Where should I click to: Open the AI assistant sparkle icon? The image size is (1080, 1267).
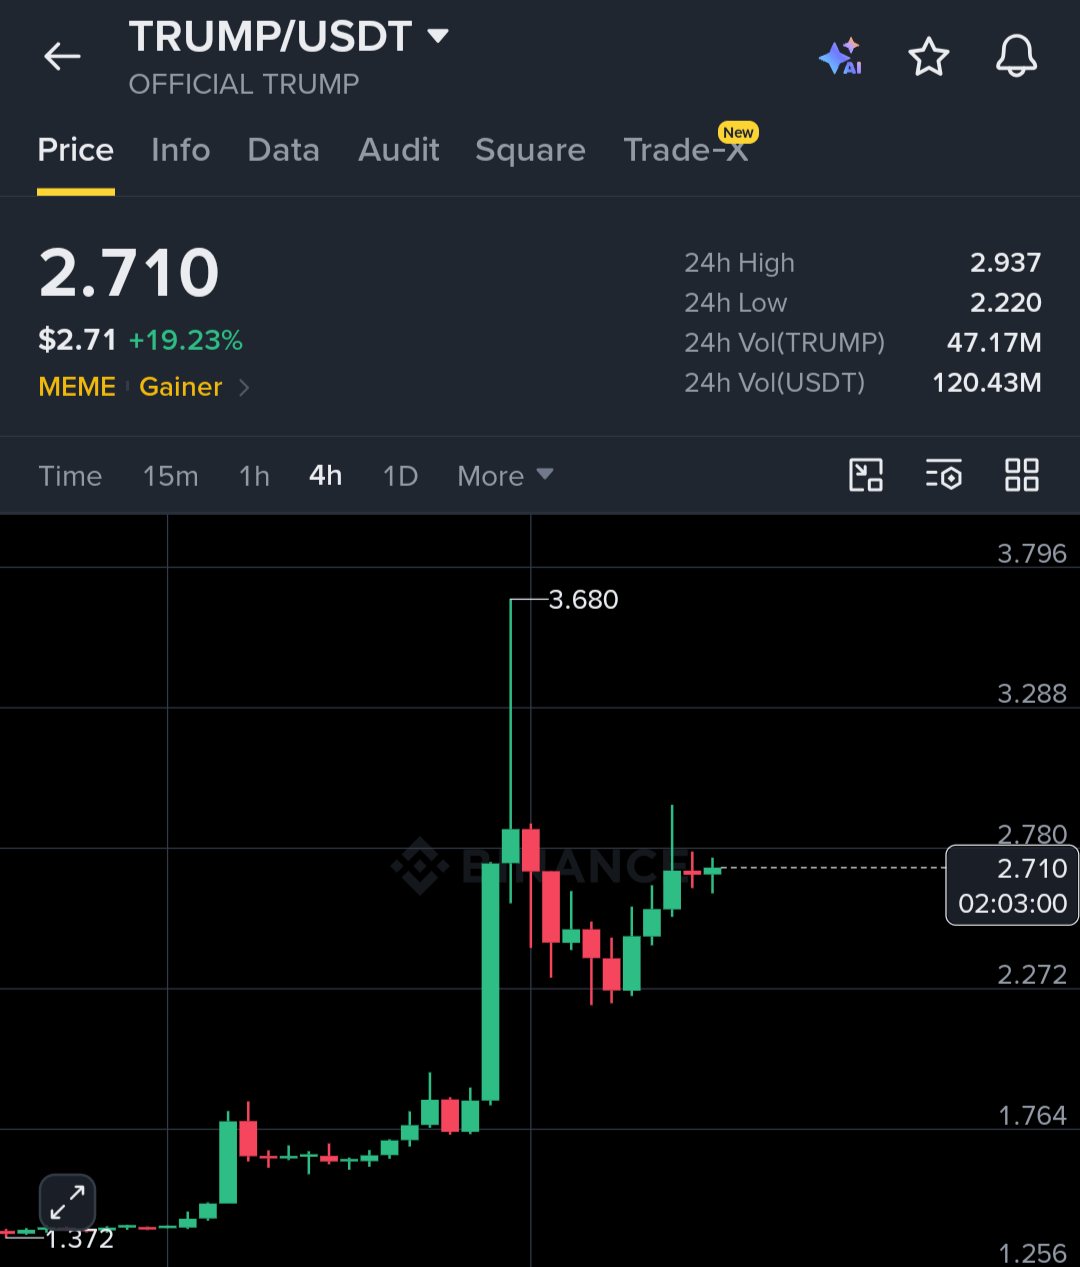840,57
